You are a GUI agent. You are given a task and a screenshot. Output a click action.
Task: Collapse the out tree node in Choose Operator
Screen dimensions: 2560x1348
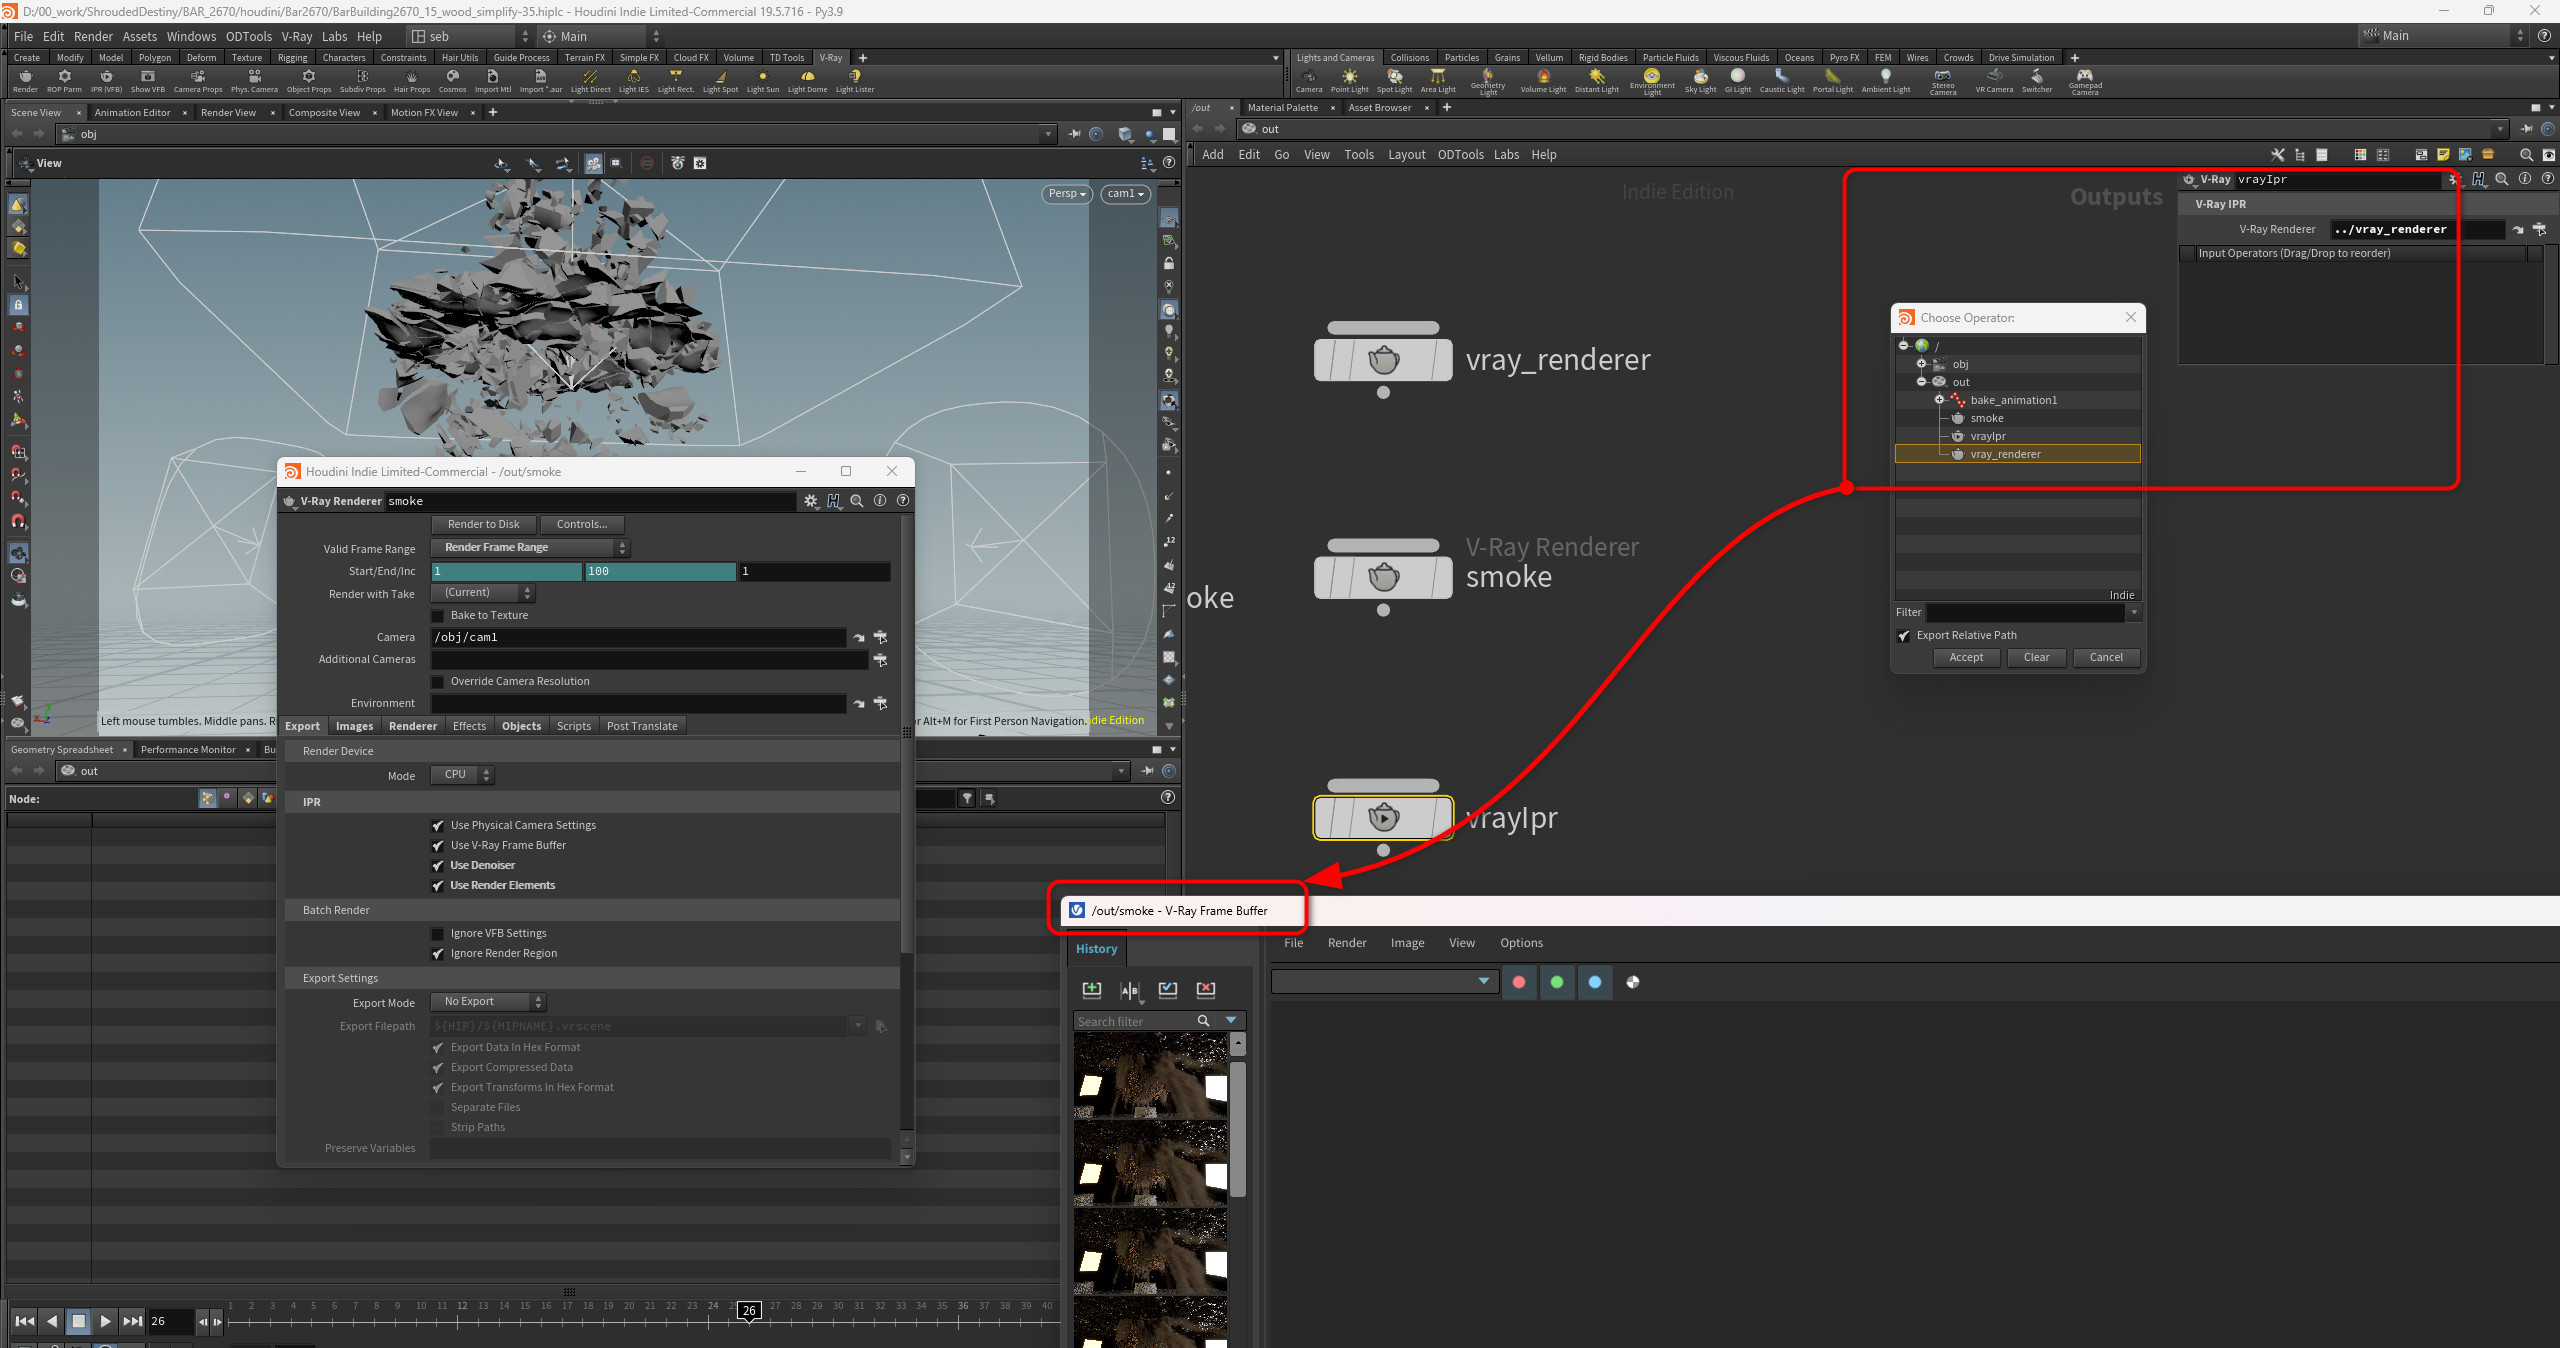point(1921,382)
